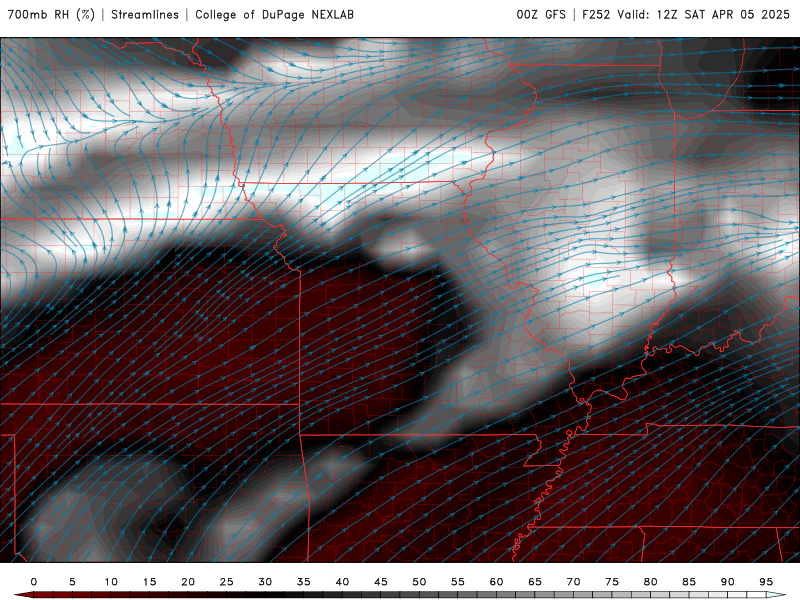
Task: Click the '25' label on the RH legend
Action: 227,582
